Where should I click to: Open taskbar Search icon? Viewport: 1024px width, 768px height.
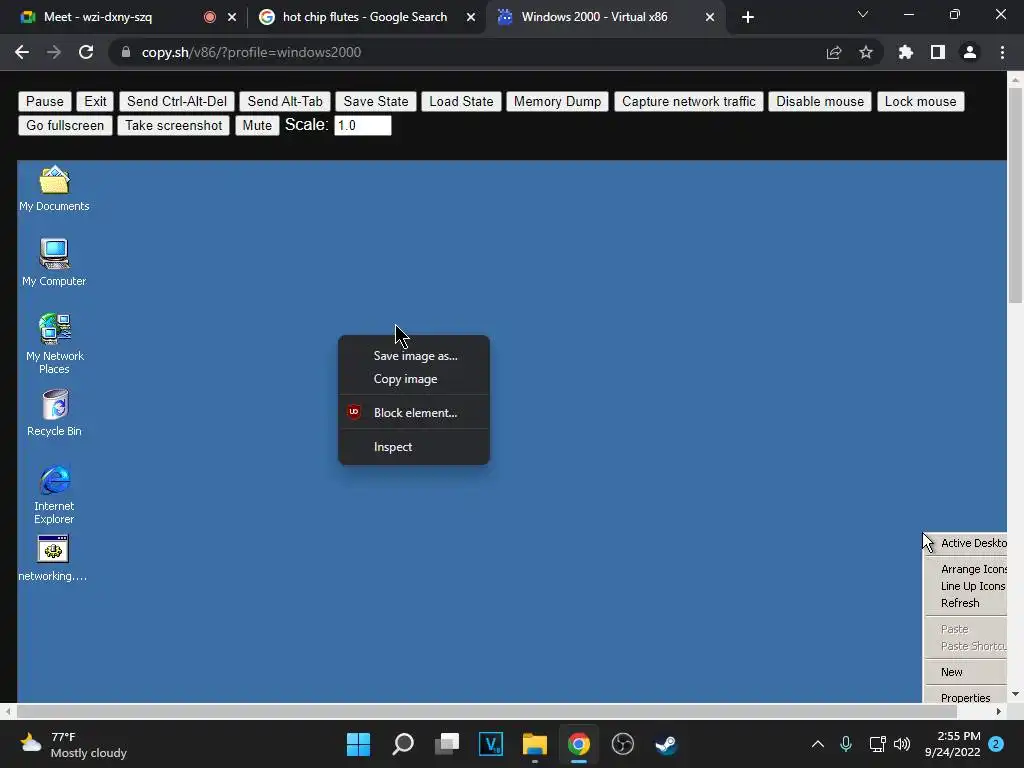click(x=403, y=744)
